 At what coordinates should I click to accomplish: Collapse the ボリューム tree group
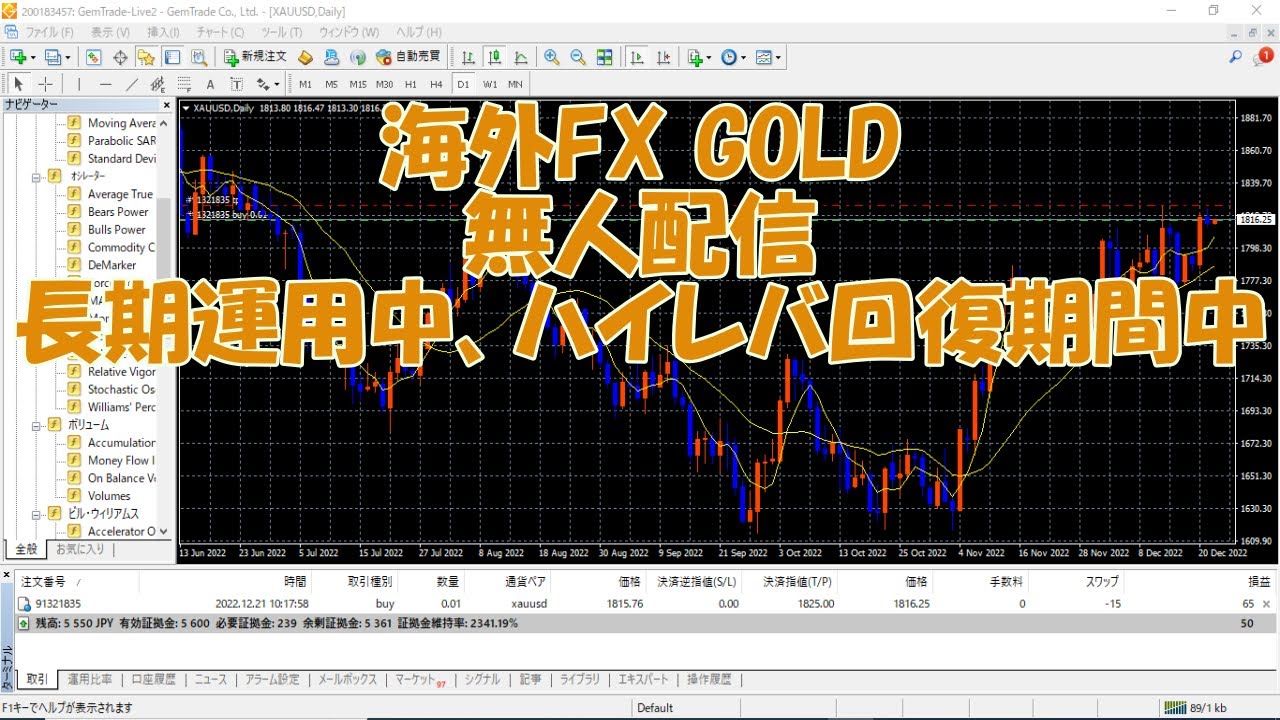(37, 425)
